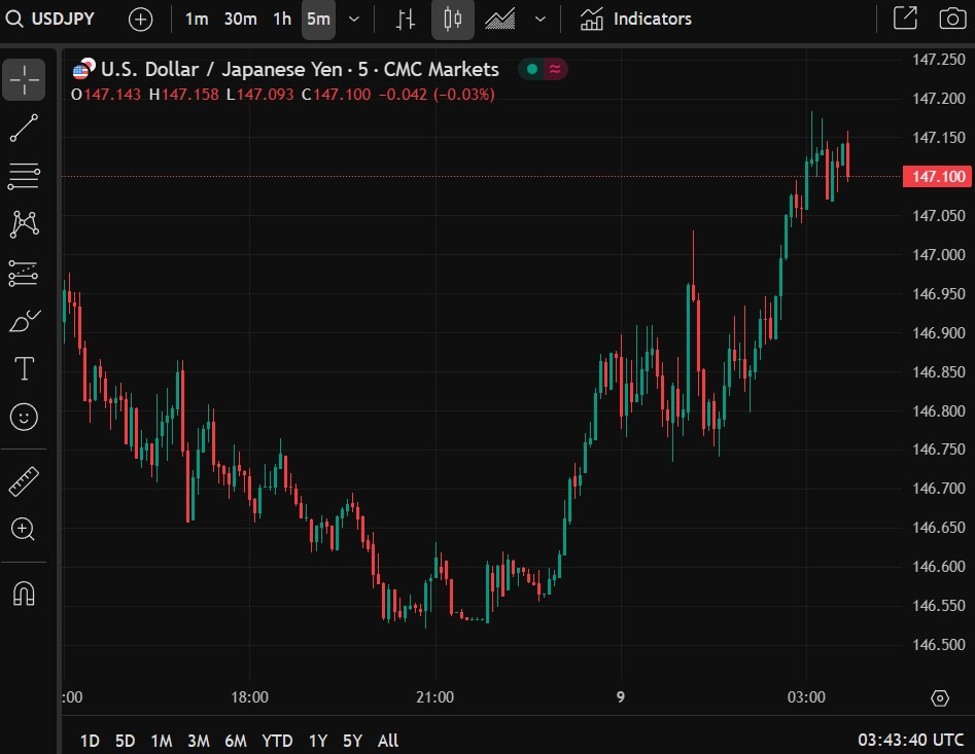Select the Cross cursor tool
The height and width of the screenshot is (754, 975).
pos(24,80)
